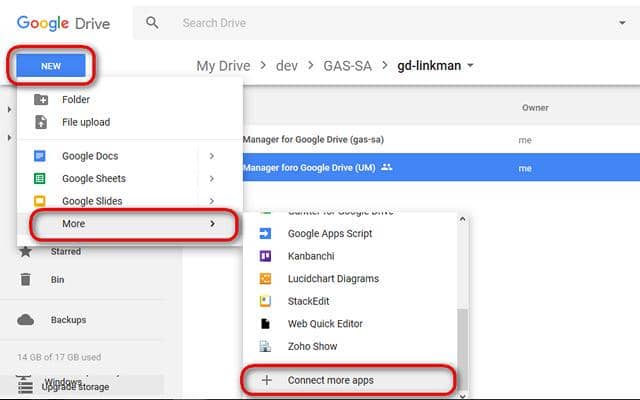Choose Web Quick Editor from submenu
This screenshot has width=640, height=400.
click(325, 324)
